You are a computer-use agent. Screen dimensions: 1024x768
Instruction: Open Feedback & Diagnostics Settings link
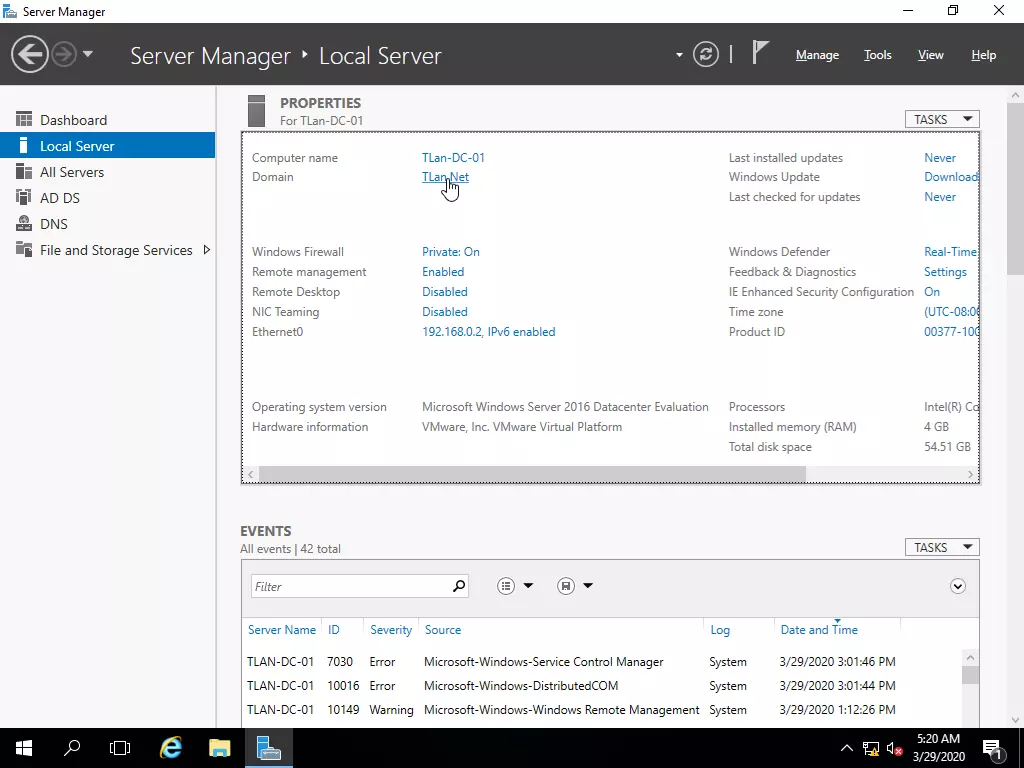click(945, 272)
